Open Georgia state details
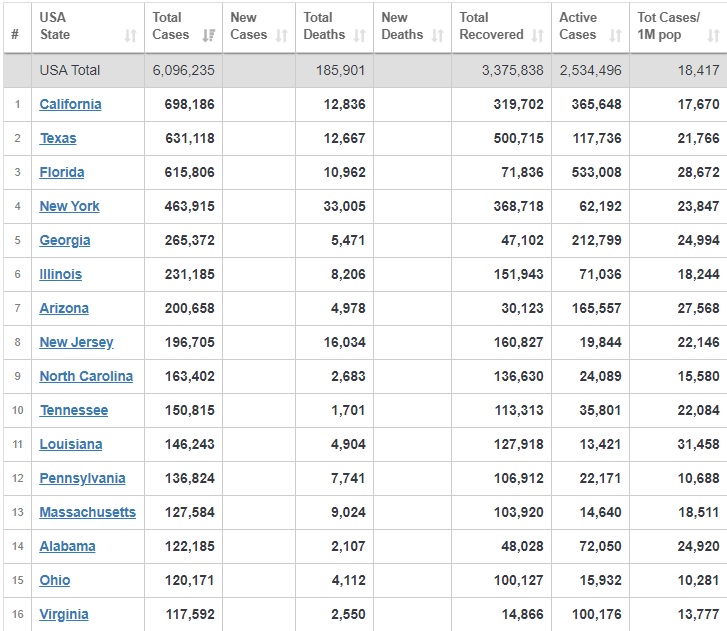The image size is (727, 631). click(x=65, y=240)
